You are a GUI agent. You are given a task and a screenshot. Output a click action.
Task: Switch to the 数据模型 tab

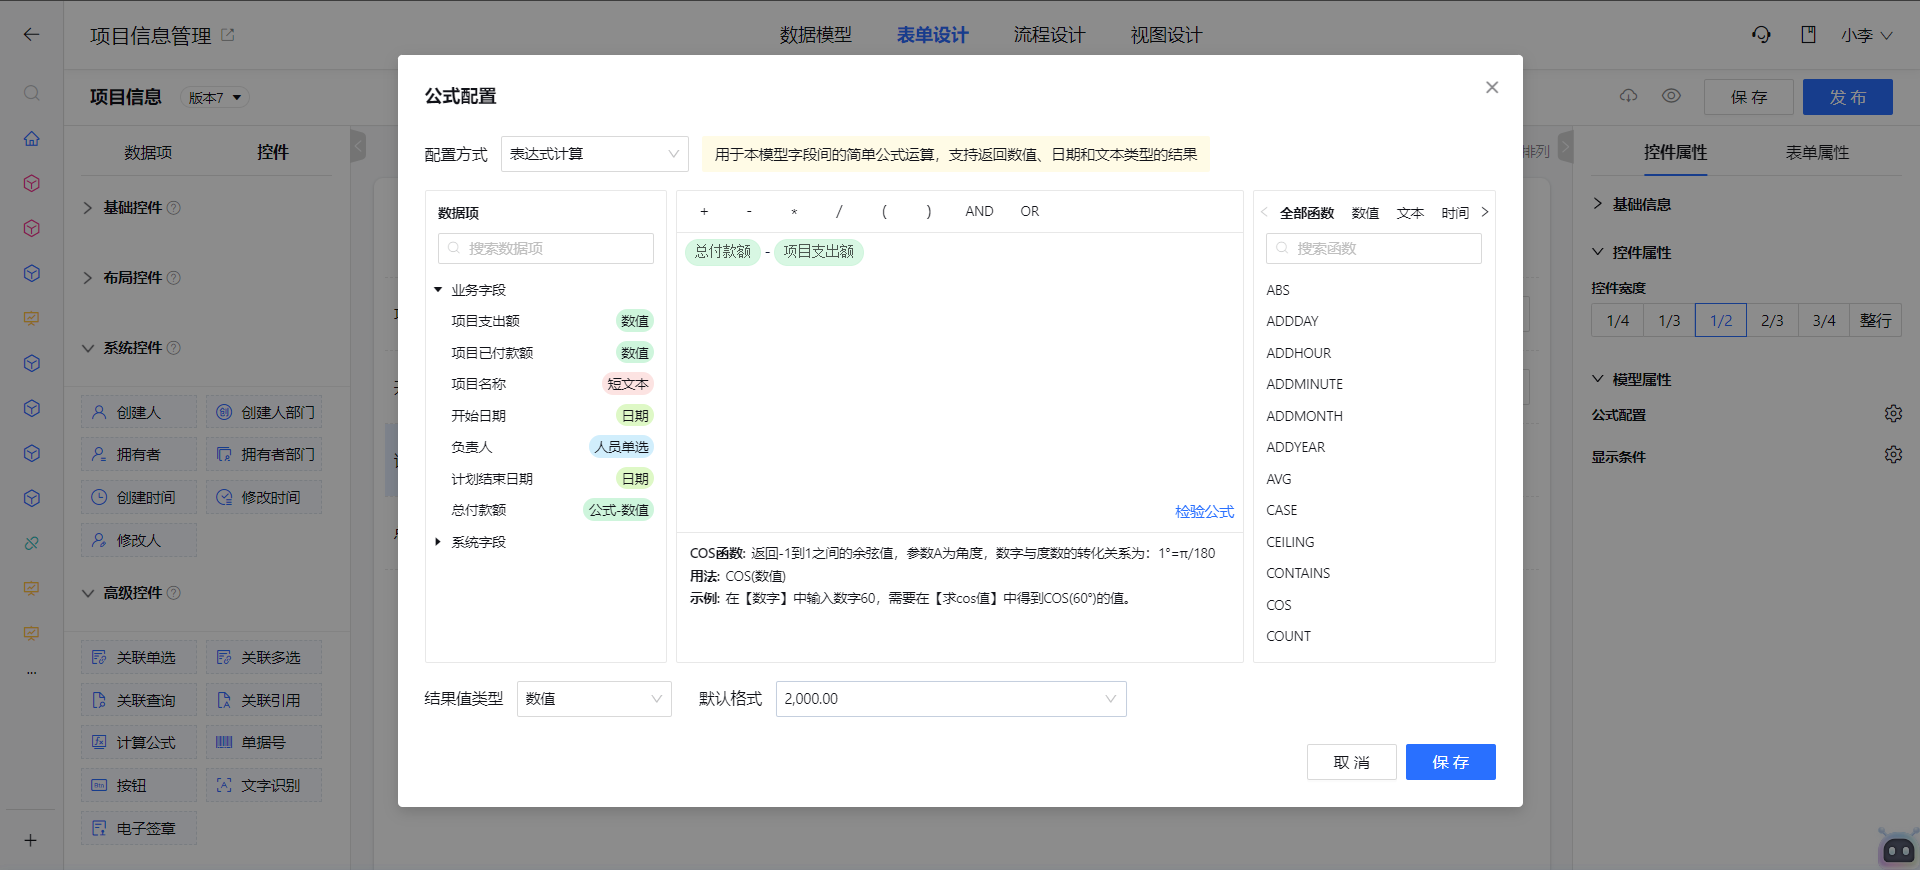(x=815, y=35)
